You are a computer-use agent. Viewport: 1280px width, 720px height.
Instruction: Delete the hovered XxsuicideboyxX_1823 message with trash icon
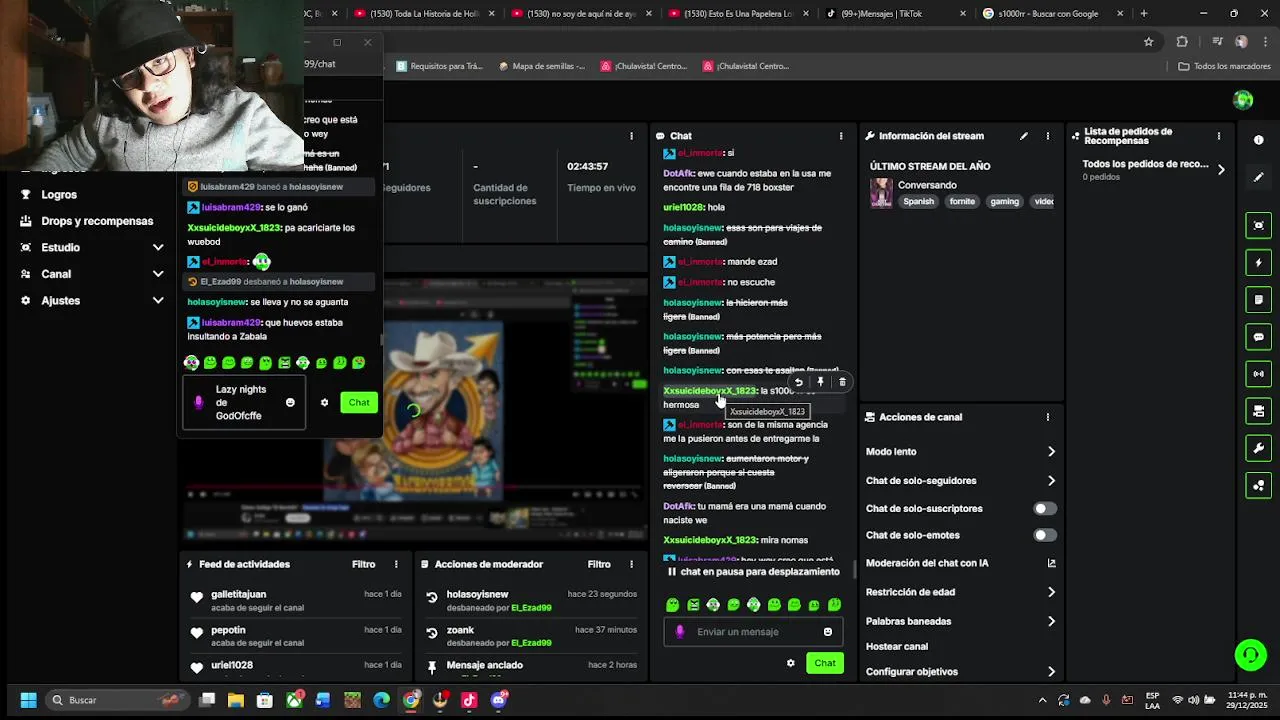842,382
